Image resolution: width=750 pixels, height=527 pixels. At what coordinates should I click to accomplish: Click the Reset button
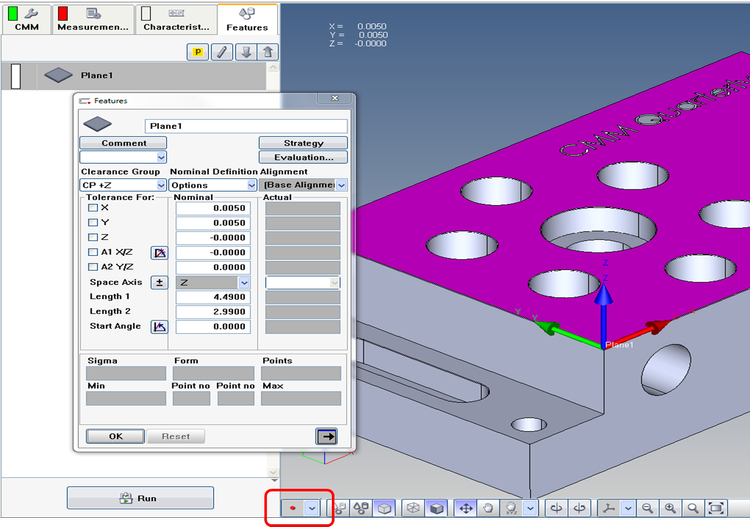tap(176, 436)
